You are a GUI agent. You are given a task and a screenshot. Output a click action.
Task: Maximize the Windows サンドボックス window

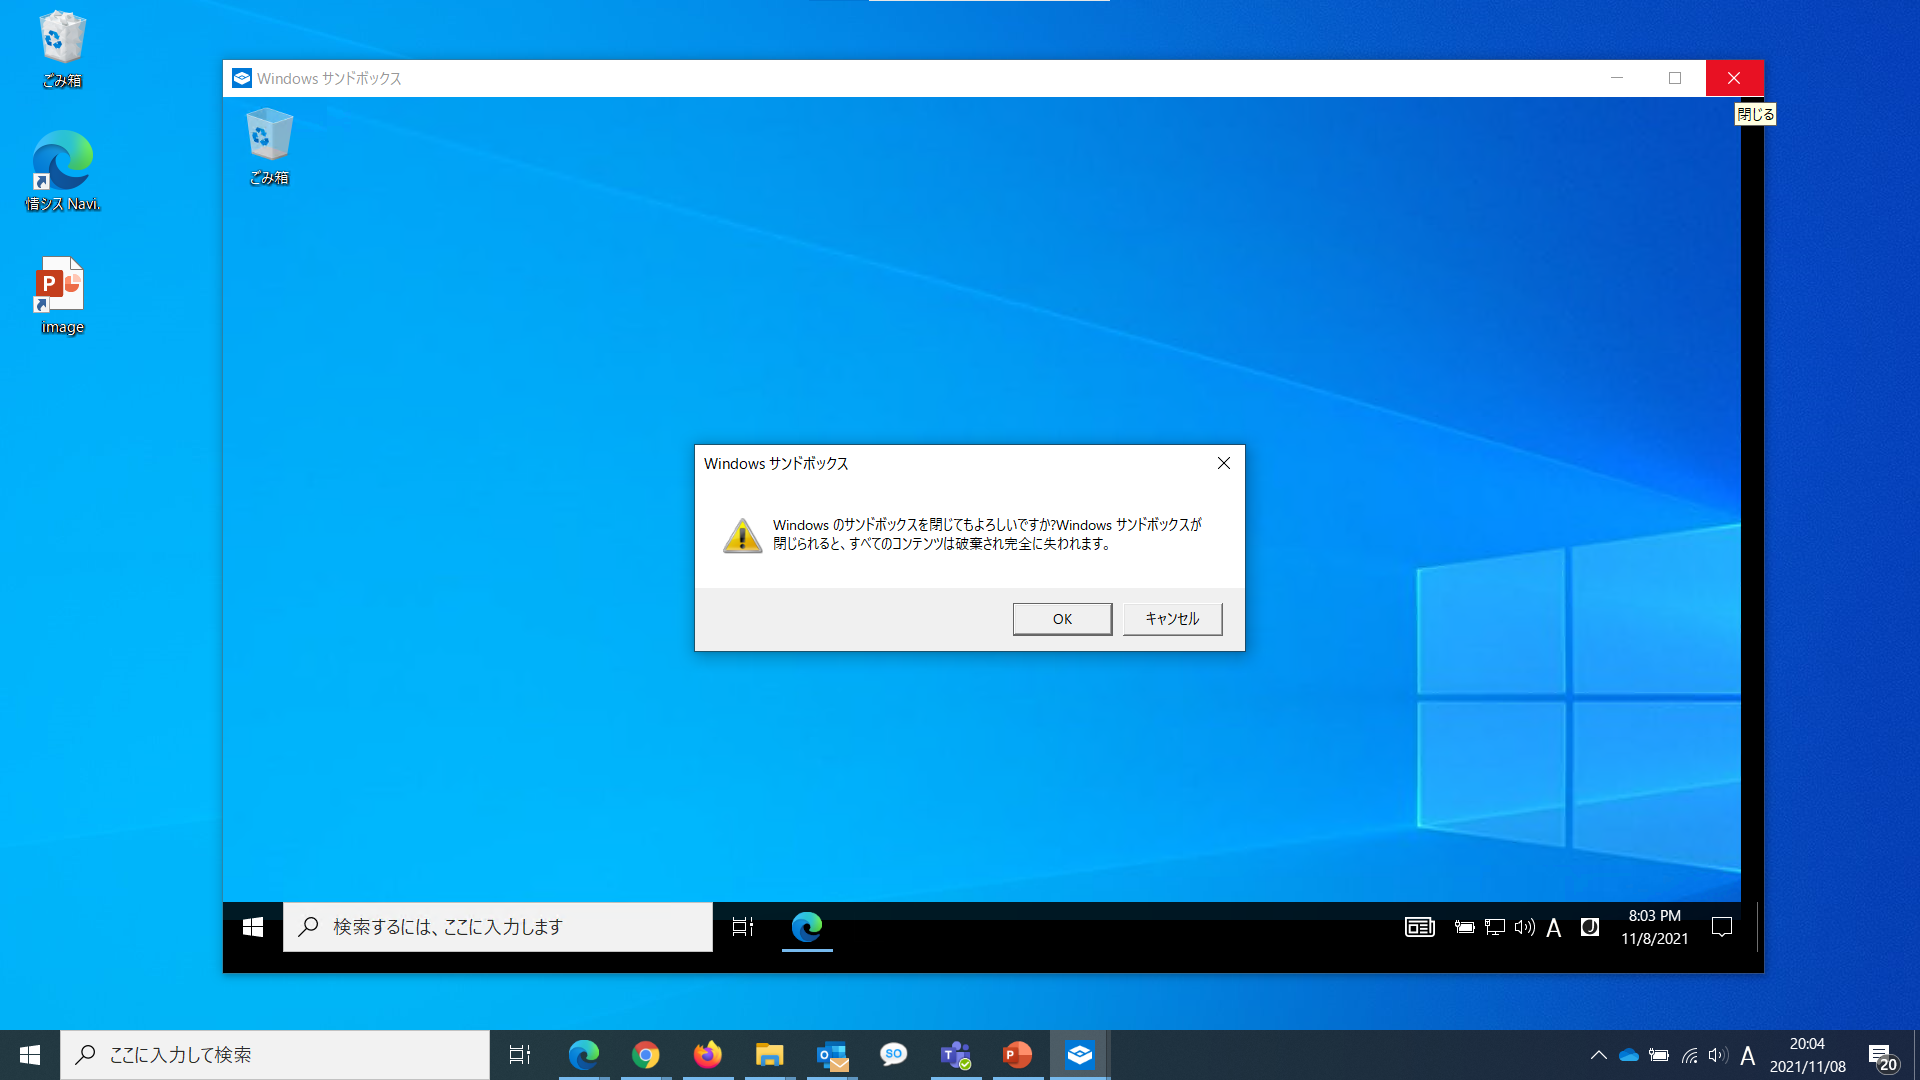[1675, 78]
